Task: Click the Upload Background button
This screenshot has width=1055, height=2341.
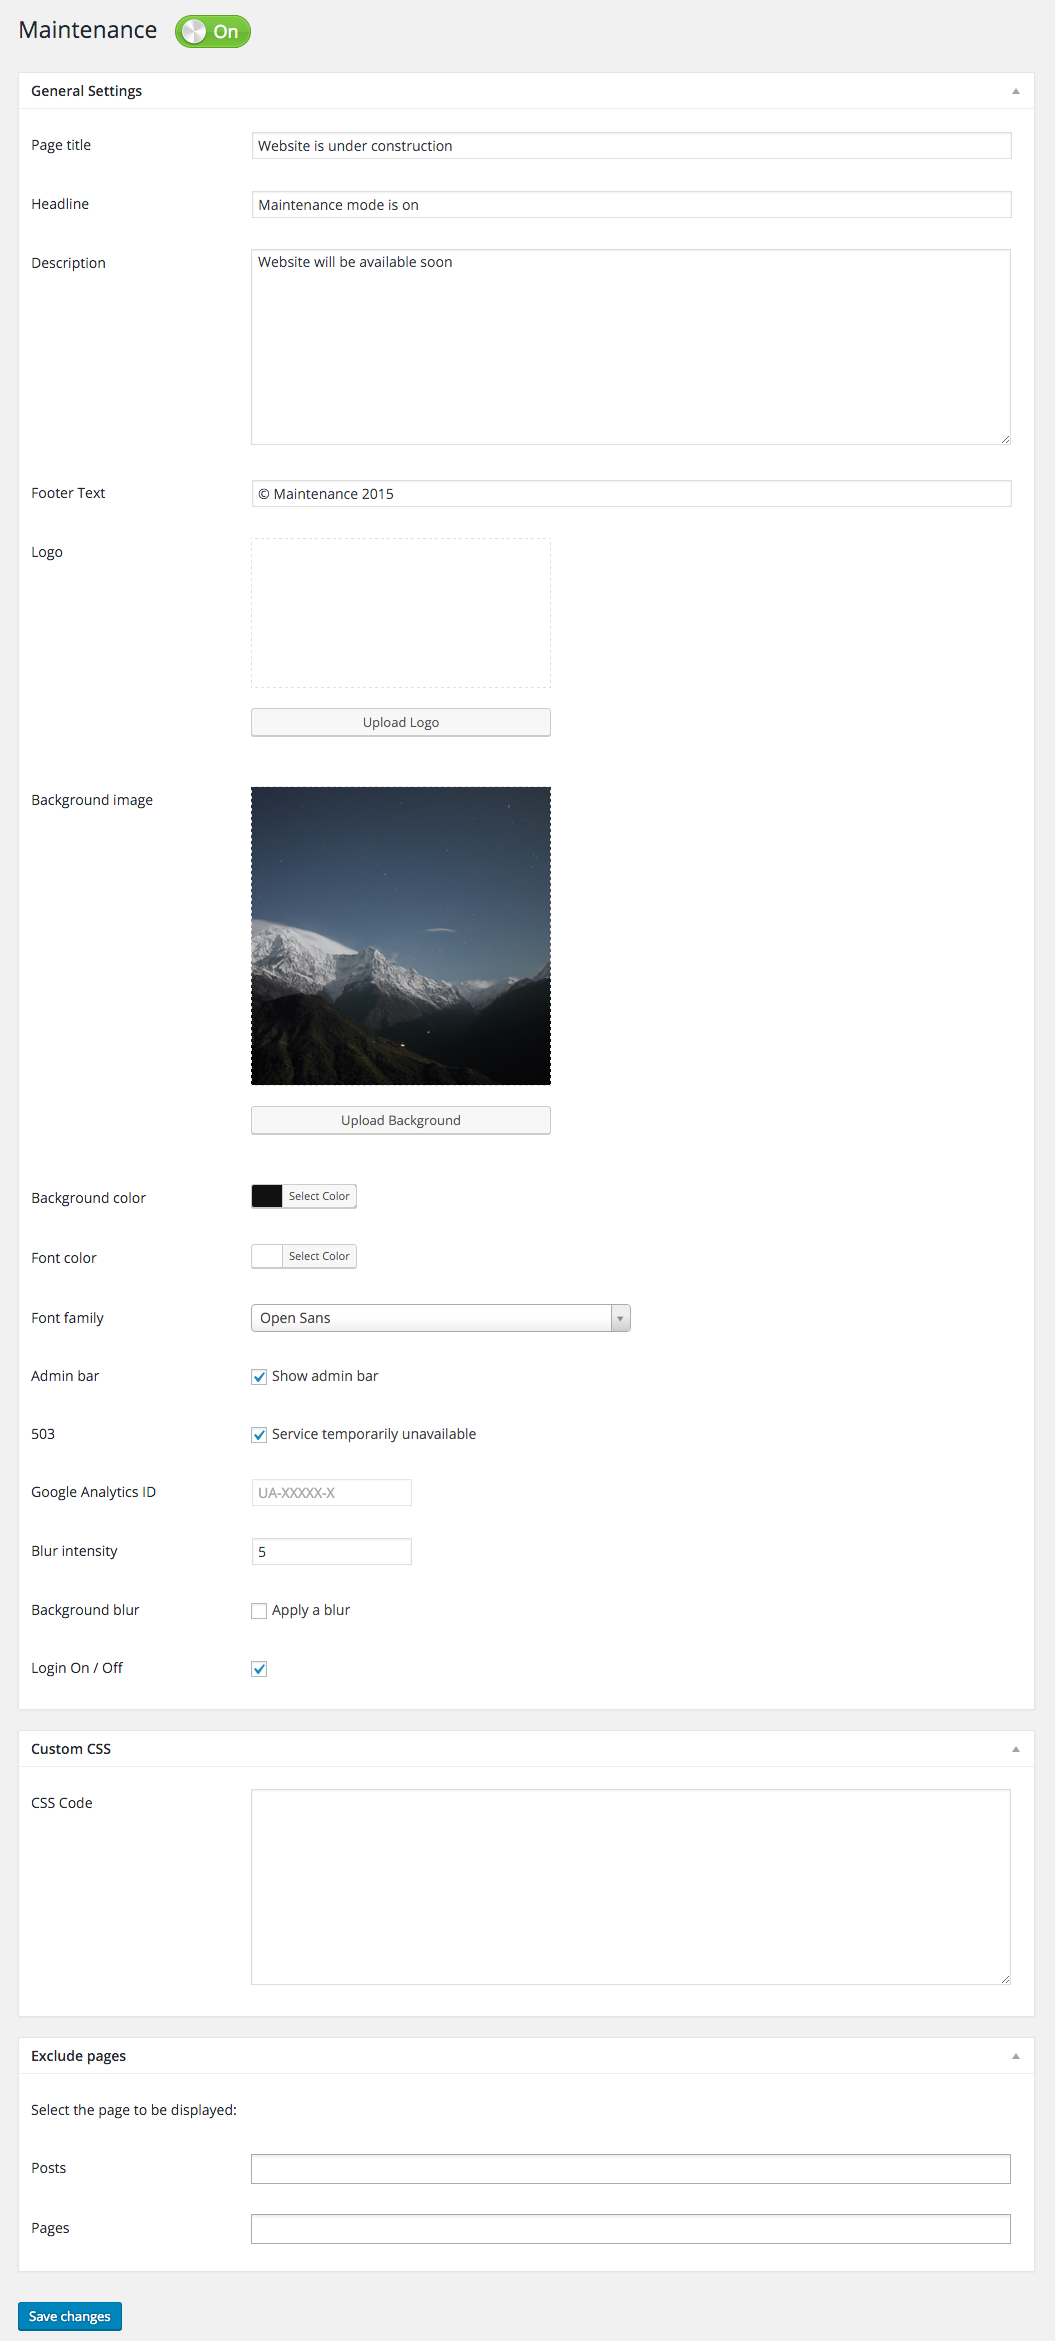Action: tap(401, 1120)
